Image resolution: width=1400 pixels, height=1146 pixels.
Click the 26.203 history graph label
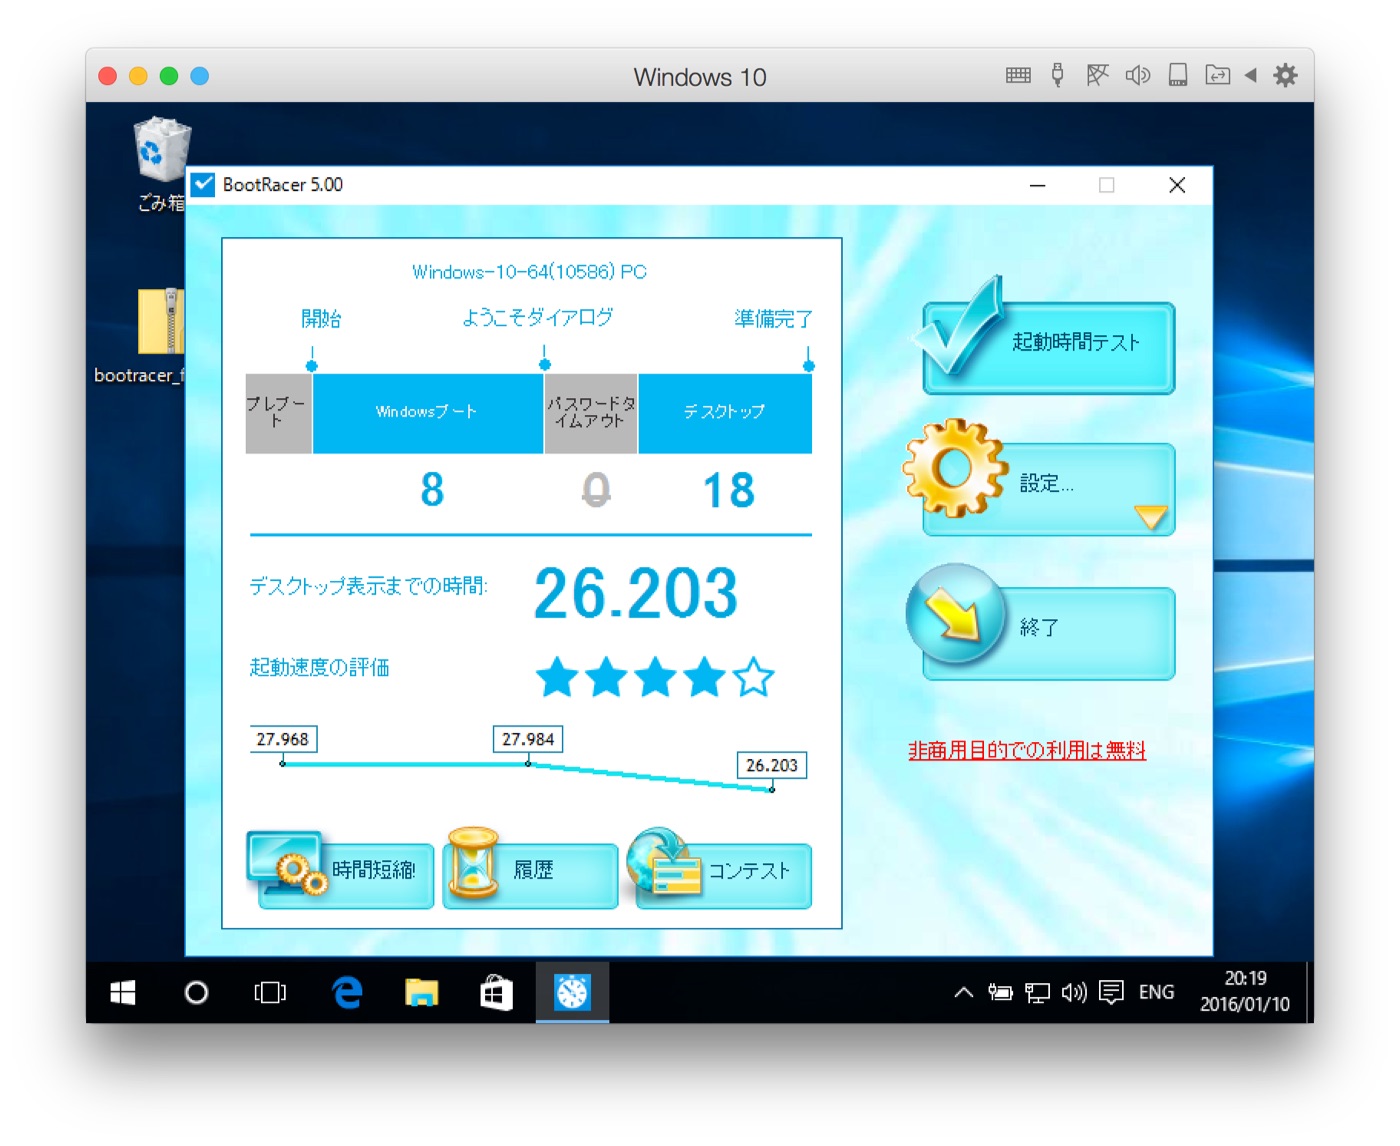click(771, 765)
